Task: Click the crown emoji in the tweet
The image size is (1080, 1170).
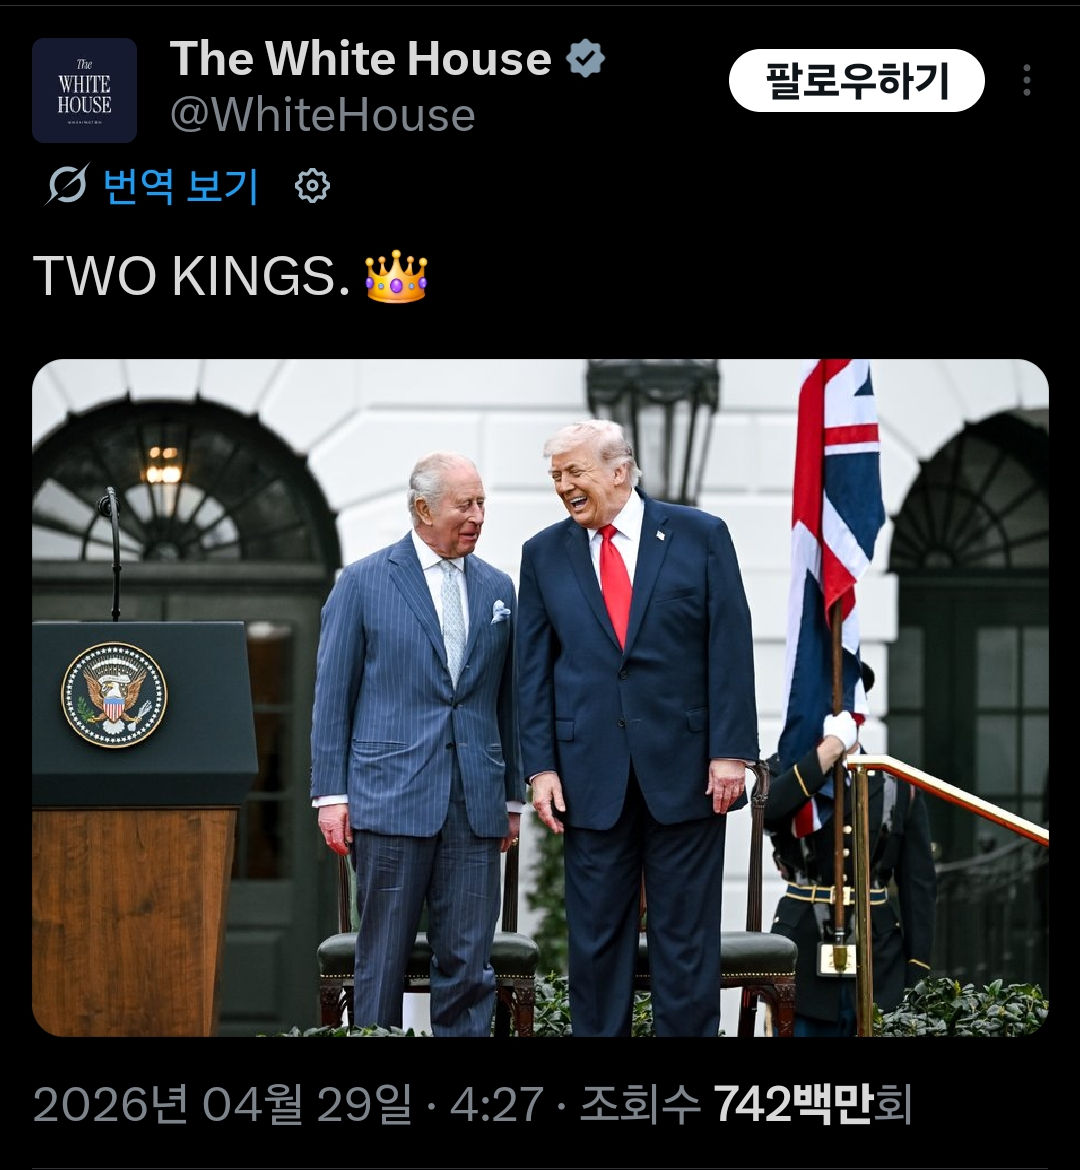Action: tap(396, 277)
